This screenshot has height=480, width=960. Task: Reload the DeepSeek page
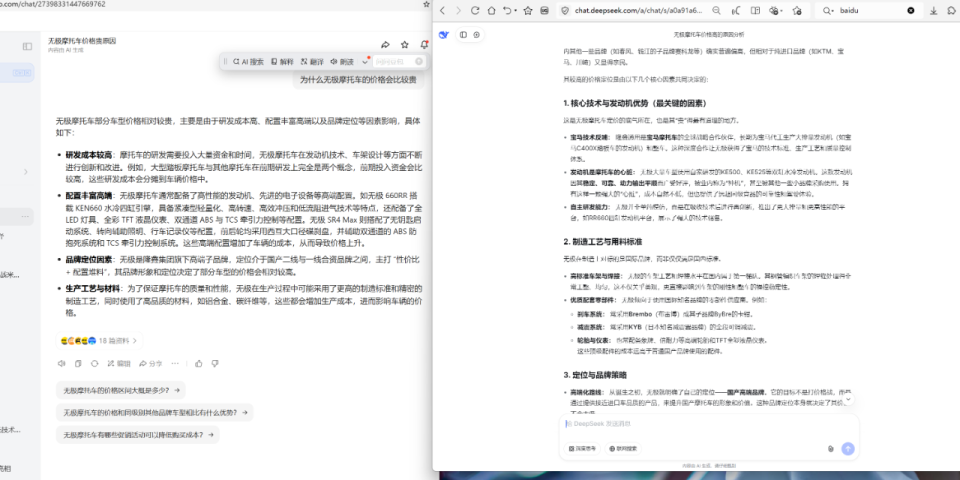point(474,10)
